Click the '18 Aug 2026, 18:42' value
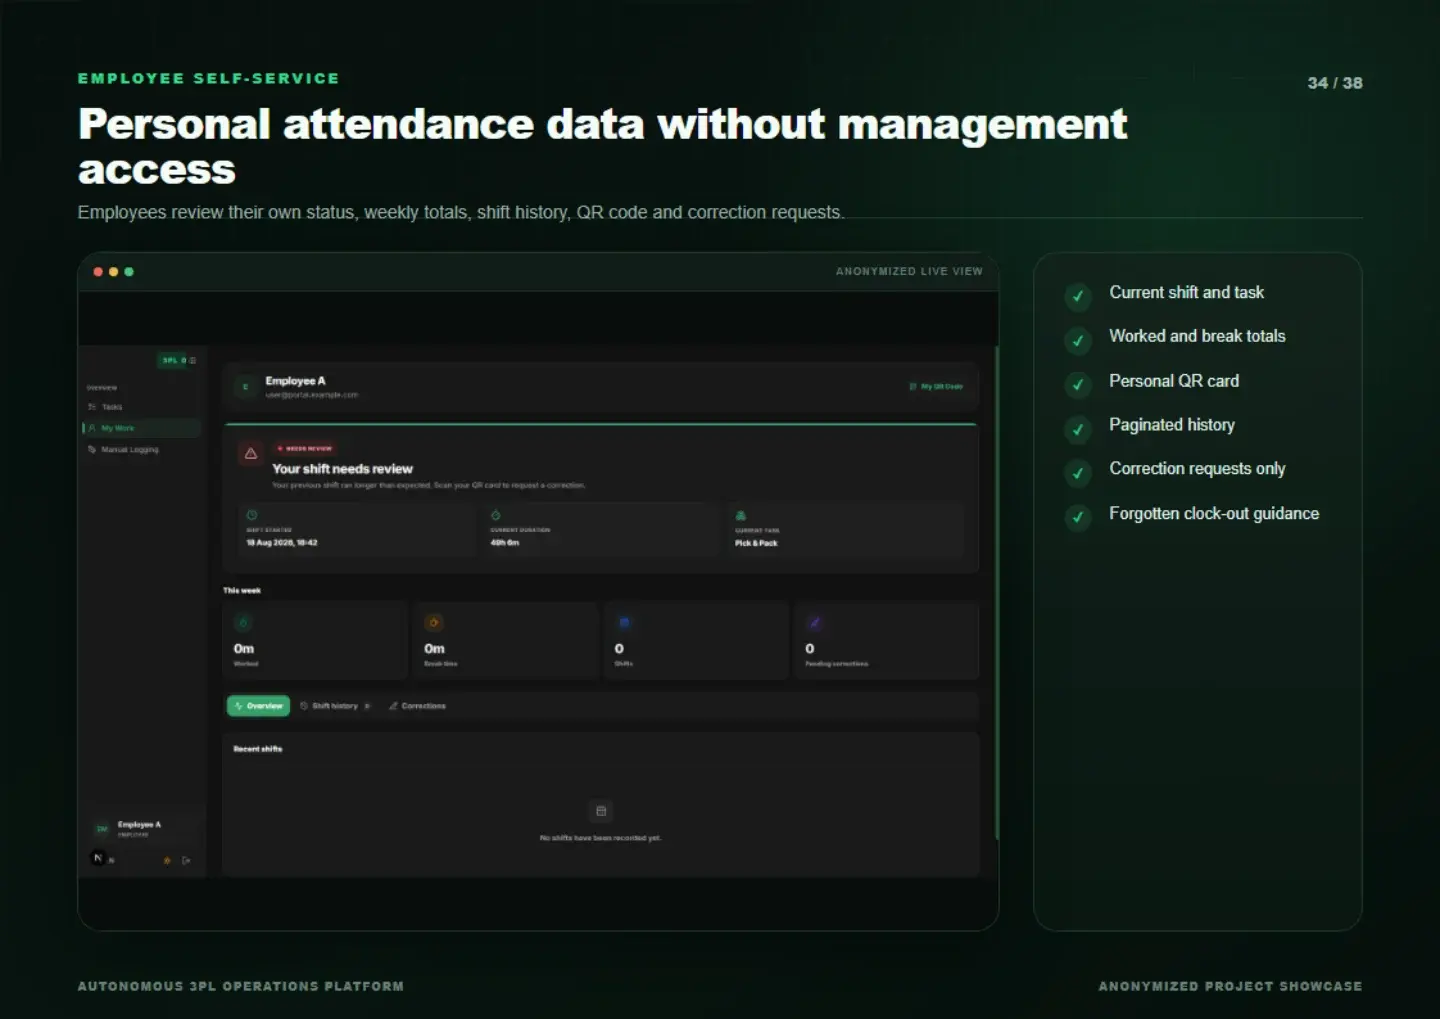 pyautogui.click(x=282, y=543)
